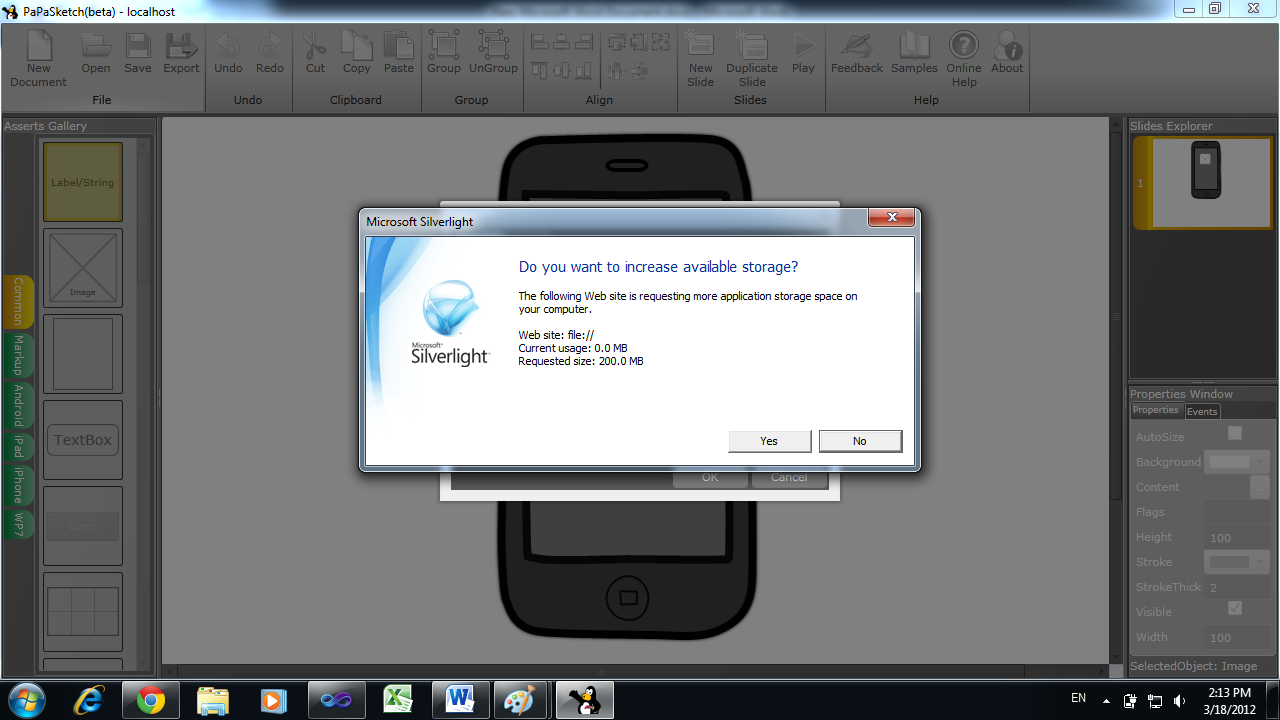Select the Common gallery tab
This screenshot has width=1280, height=720.
click(x=19, y=301)
